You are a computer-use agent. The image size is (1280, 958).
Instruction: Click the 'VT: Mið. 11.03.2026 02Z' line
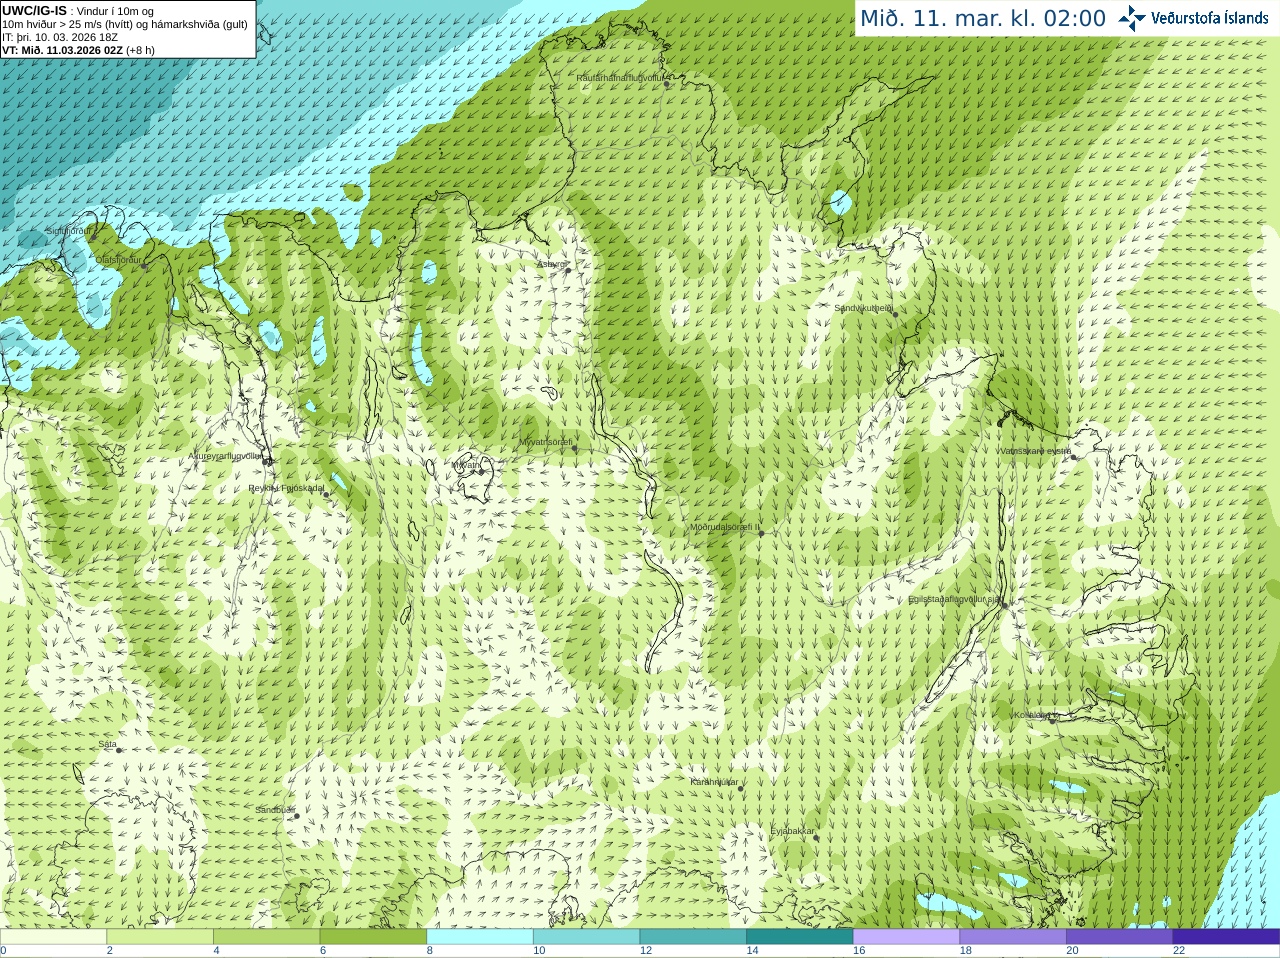(x=79, y=50)
